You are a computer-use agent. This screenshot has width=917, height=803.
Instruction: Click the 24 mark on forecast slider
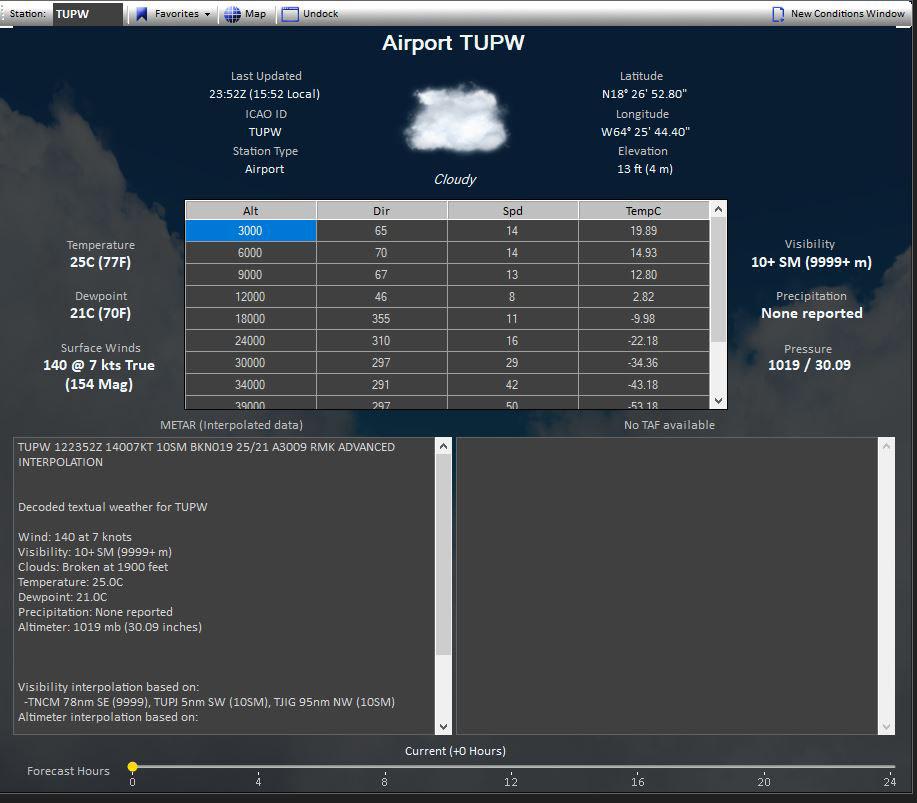(890, 781)
